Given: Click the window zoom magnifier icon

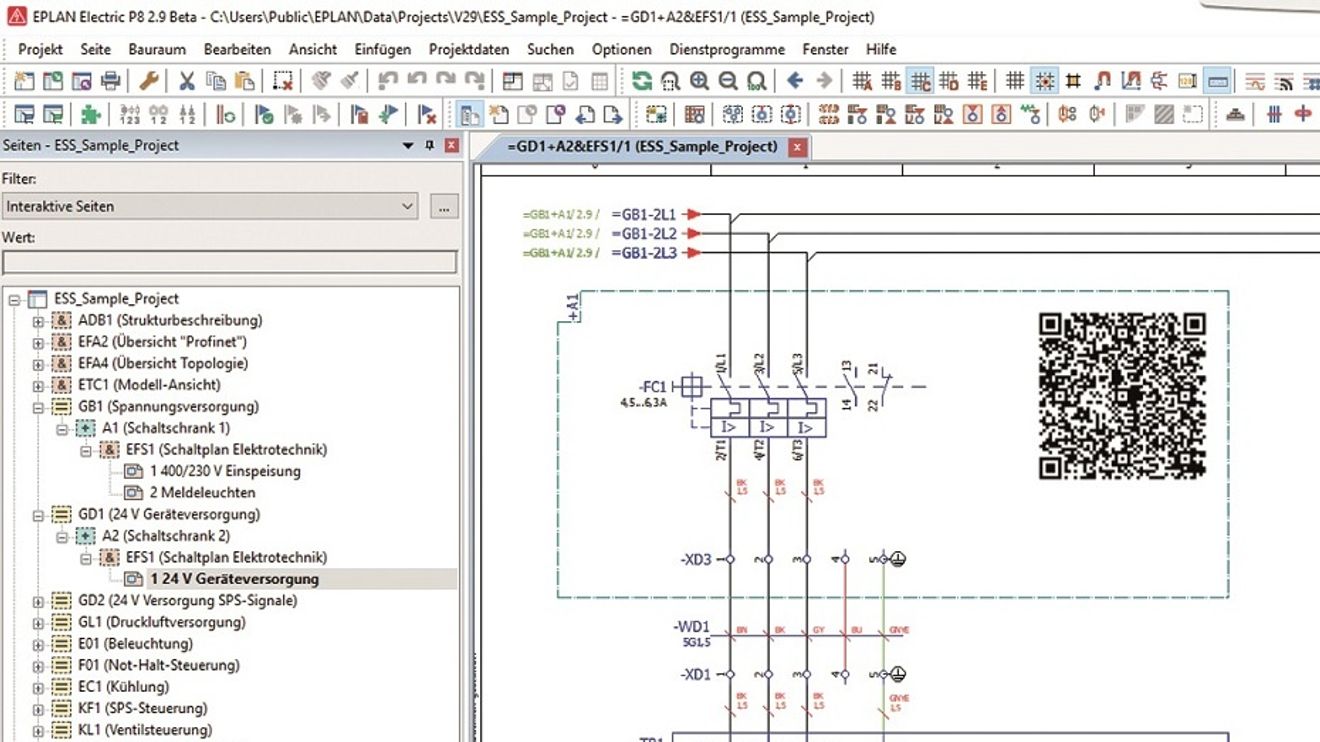Looking at the screenshot, I should tap(671, 81).
